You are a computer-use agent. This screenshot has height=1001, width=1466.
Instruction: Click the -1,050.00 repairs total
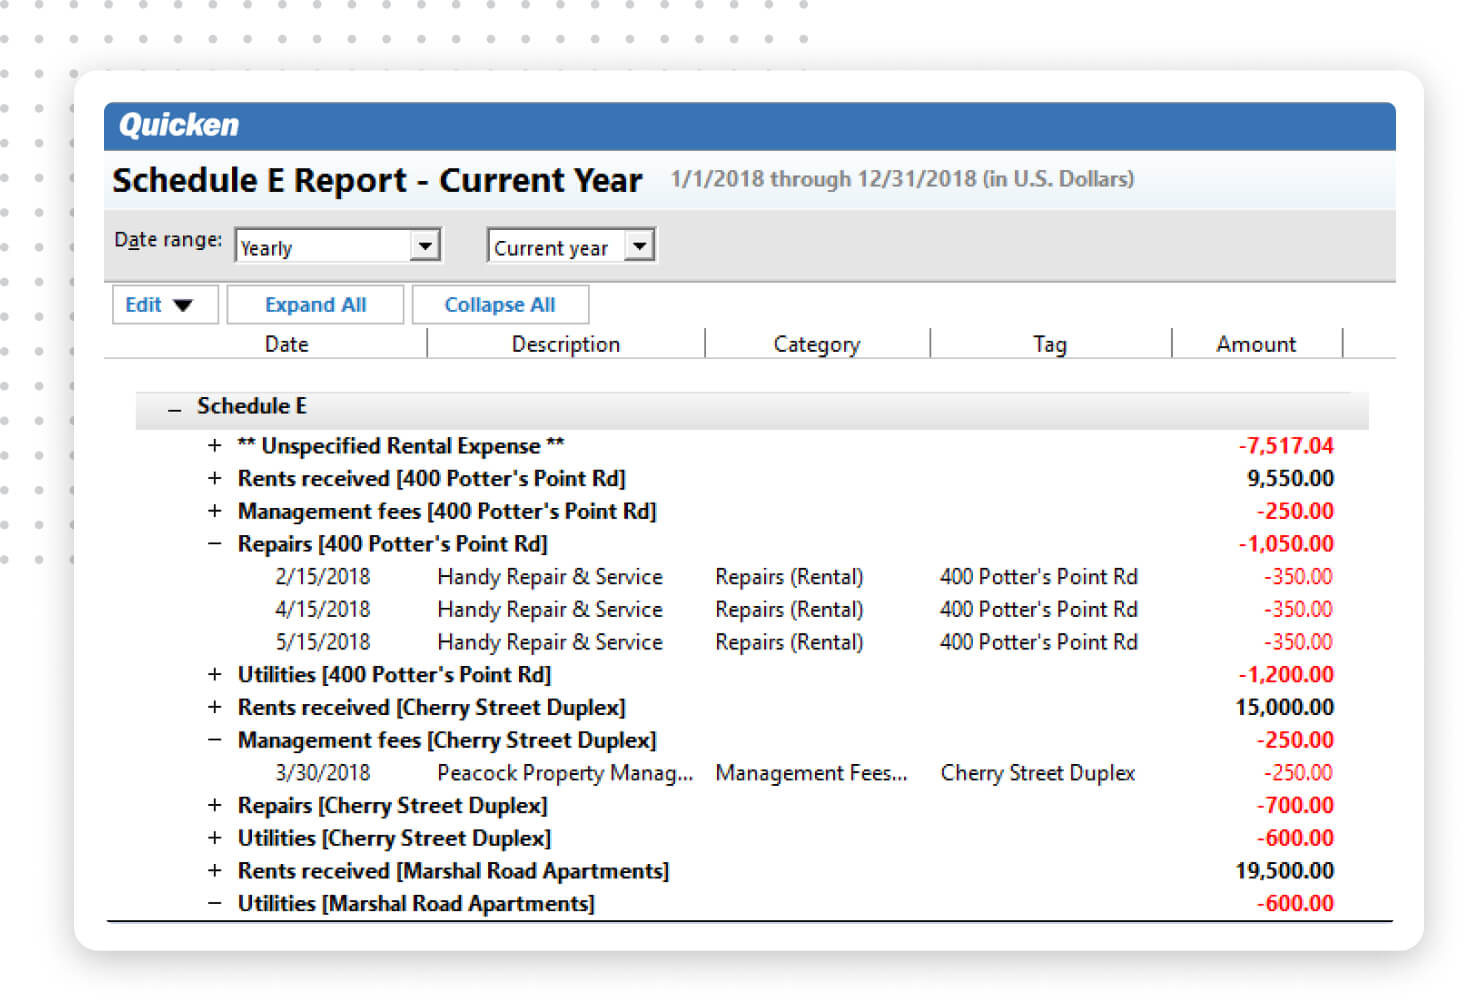1286,544
